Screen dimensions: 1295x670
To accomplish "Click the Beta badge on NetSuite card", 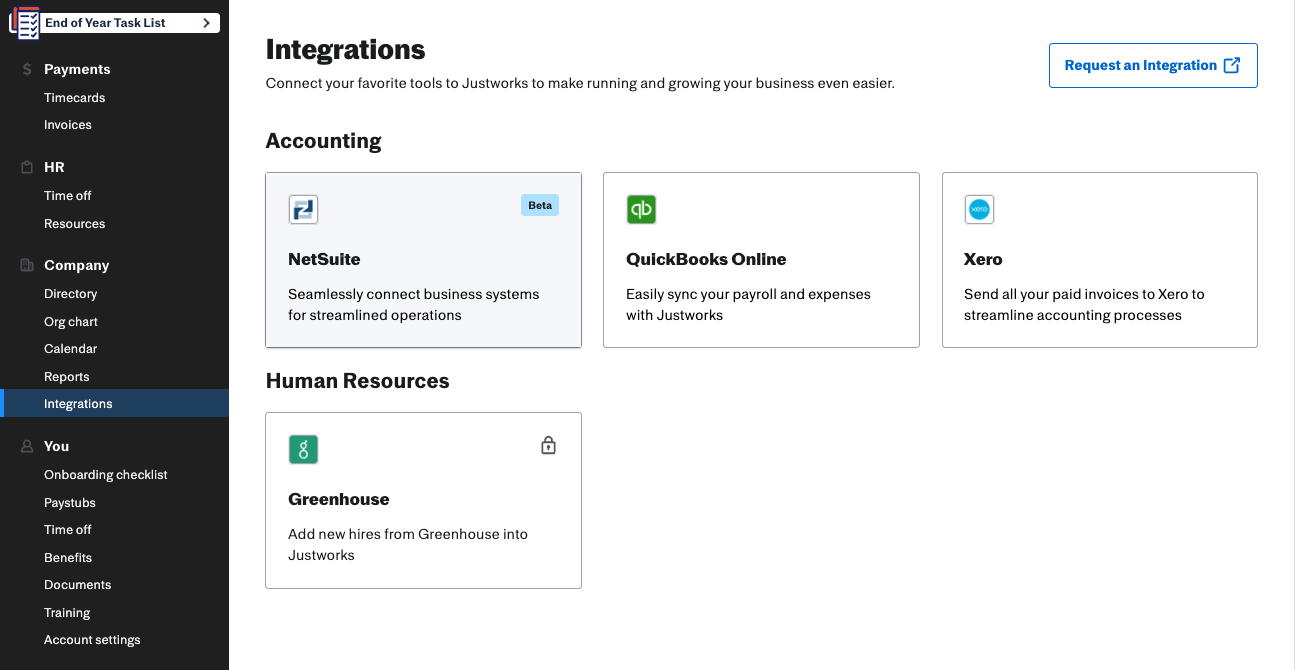I will [540, 205].
